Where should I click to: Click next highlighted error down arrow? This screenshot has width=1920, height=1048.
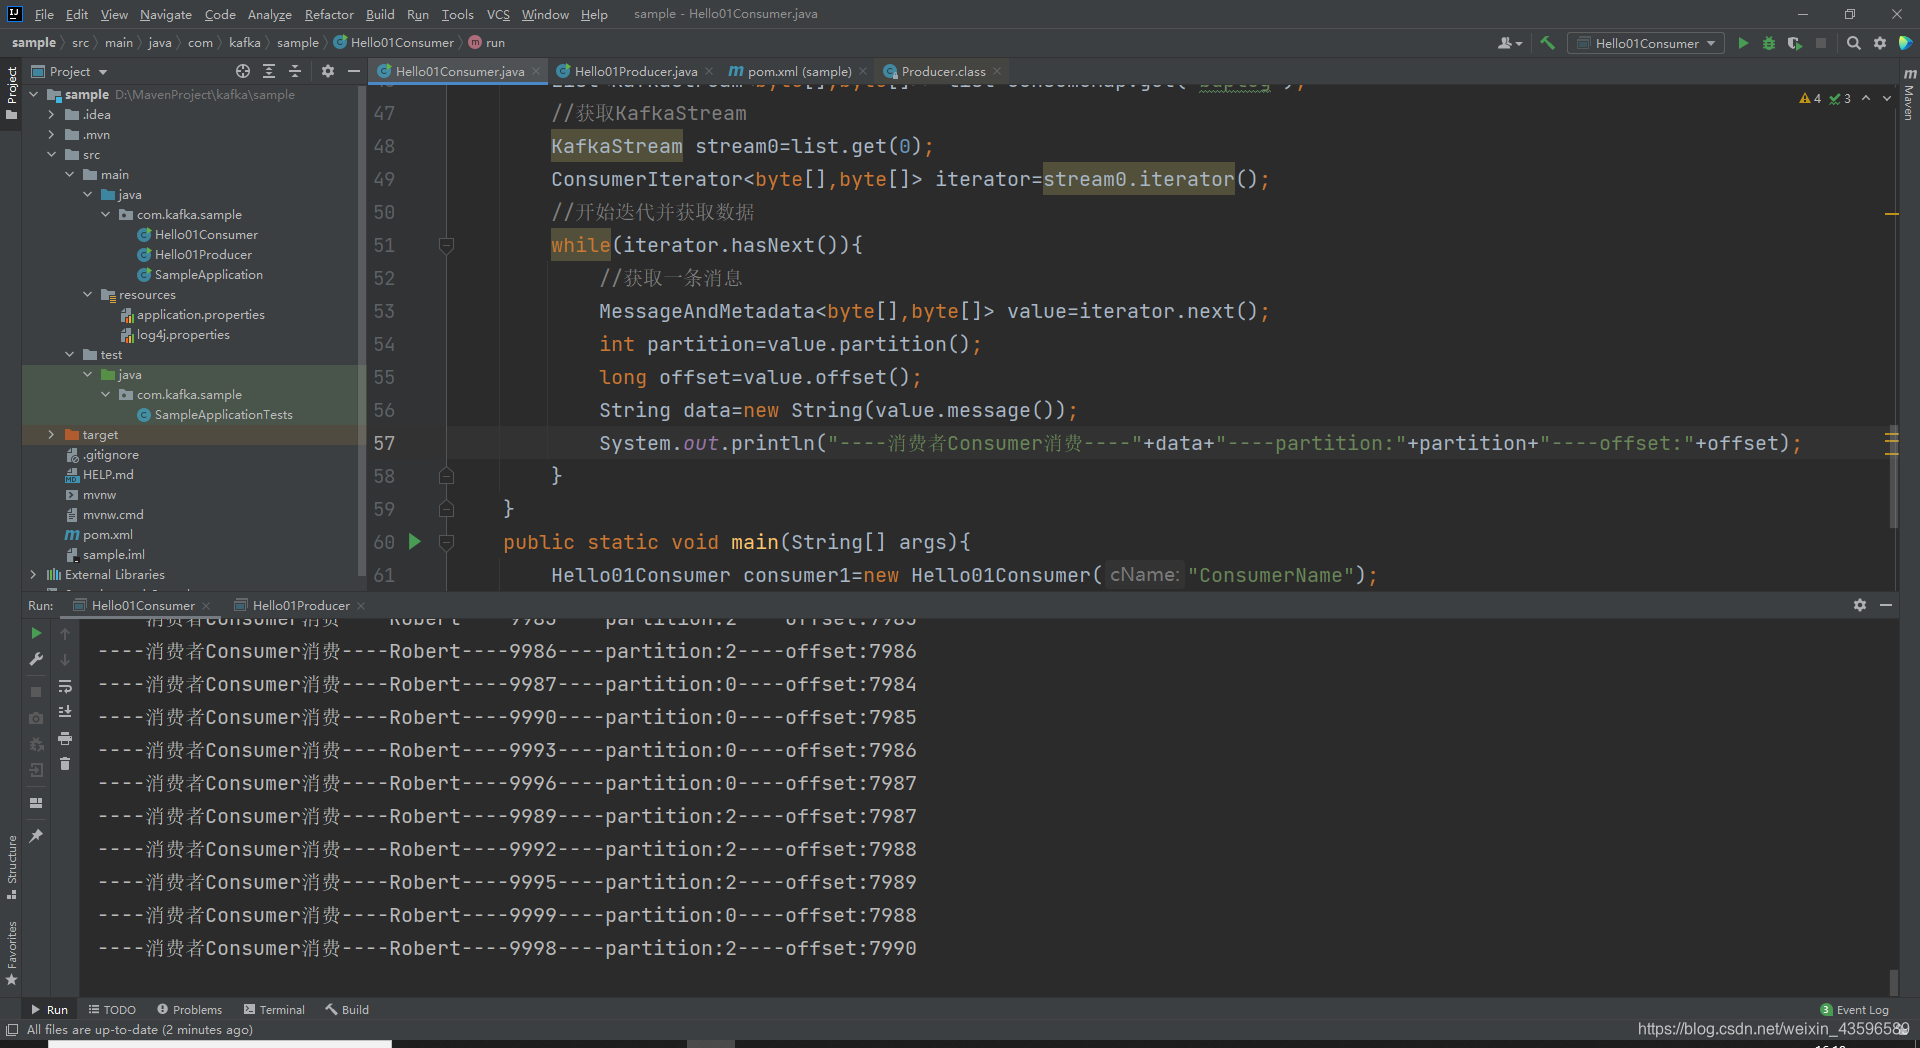coord(1887,98)
